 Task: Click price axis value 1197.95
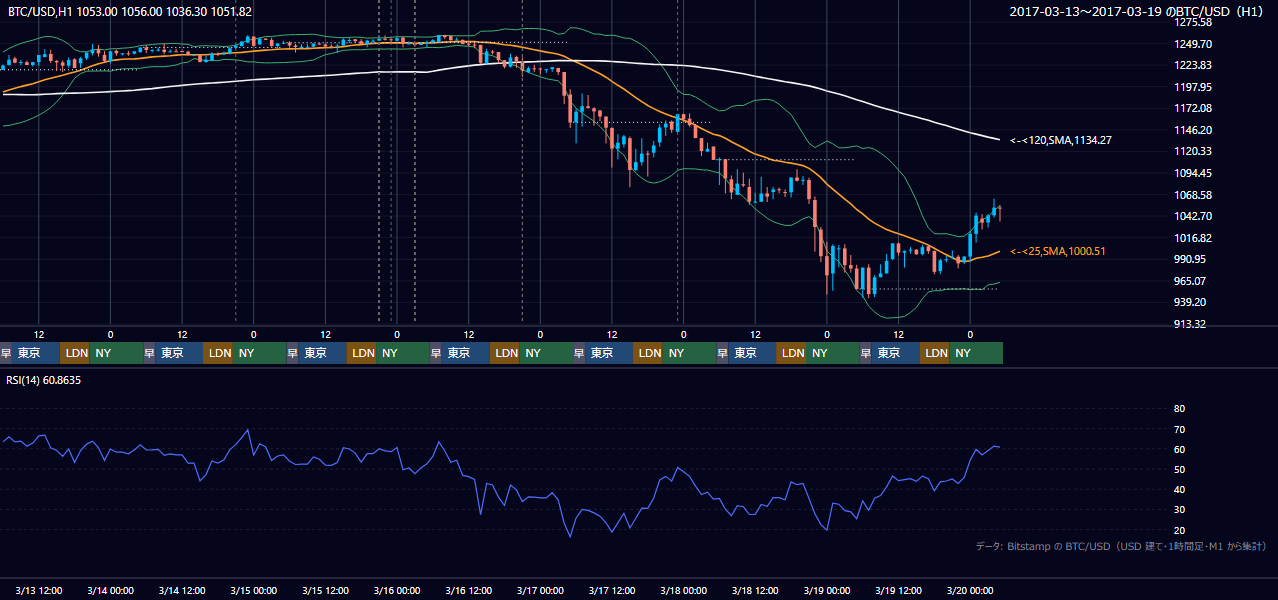click(1192, 87)
